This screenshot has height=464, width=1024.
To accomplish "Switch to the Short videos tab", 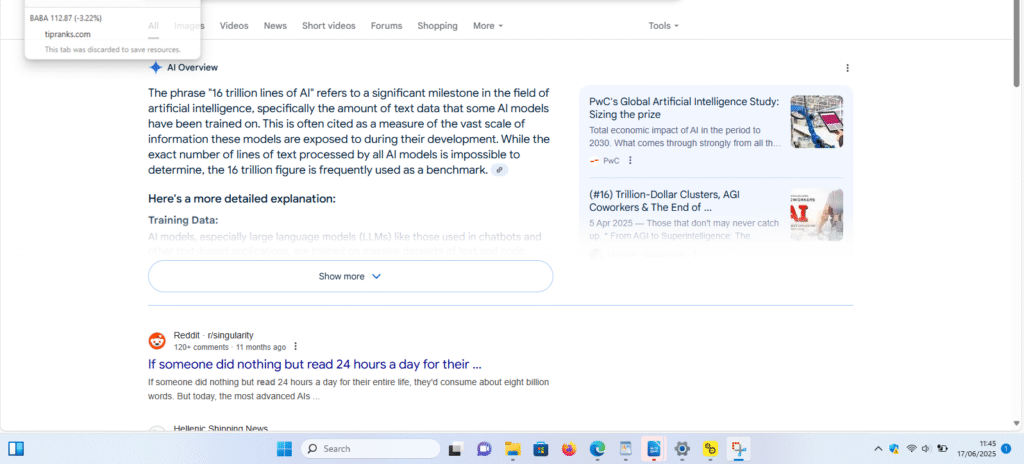I will (x=328, y=25).
